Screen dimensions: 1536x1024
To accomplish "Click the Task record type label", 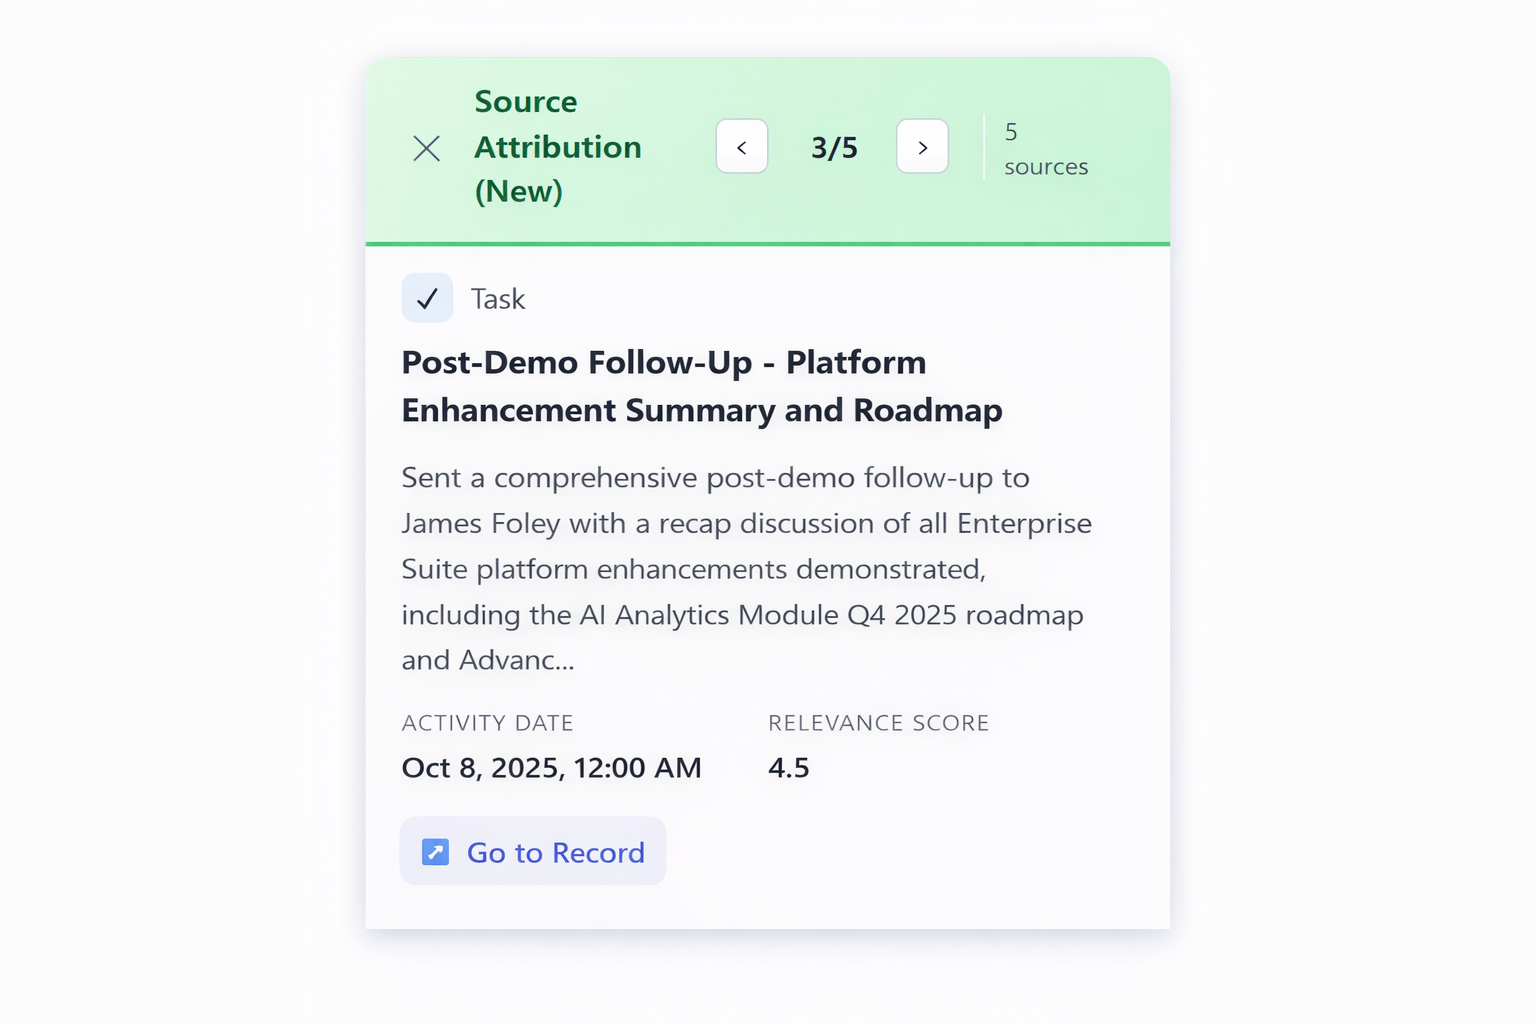I will coord(498,299).
